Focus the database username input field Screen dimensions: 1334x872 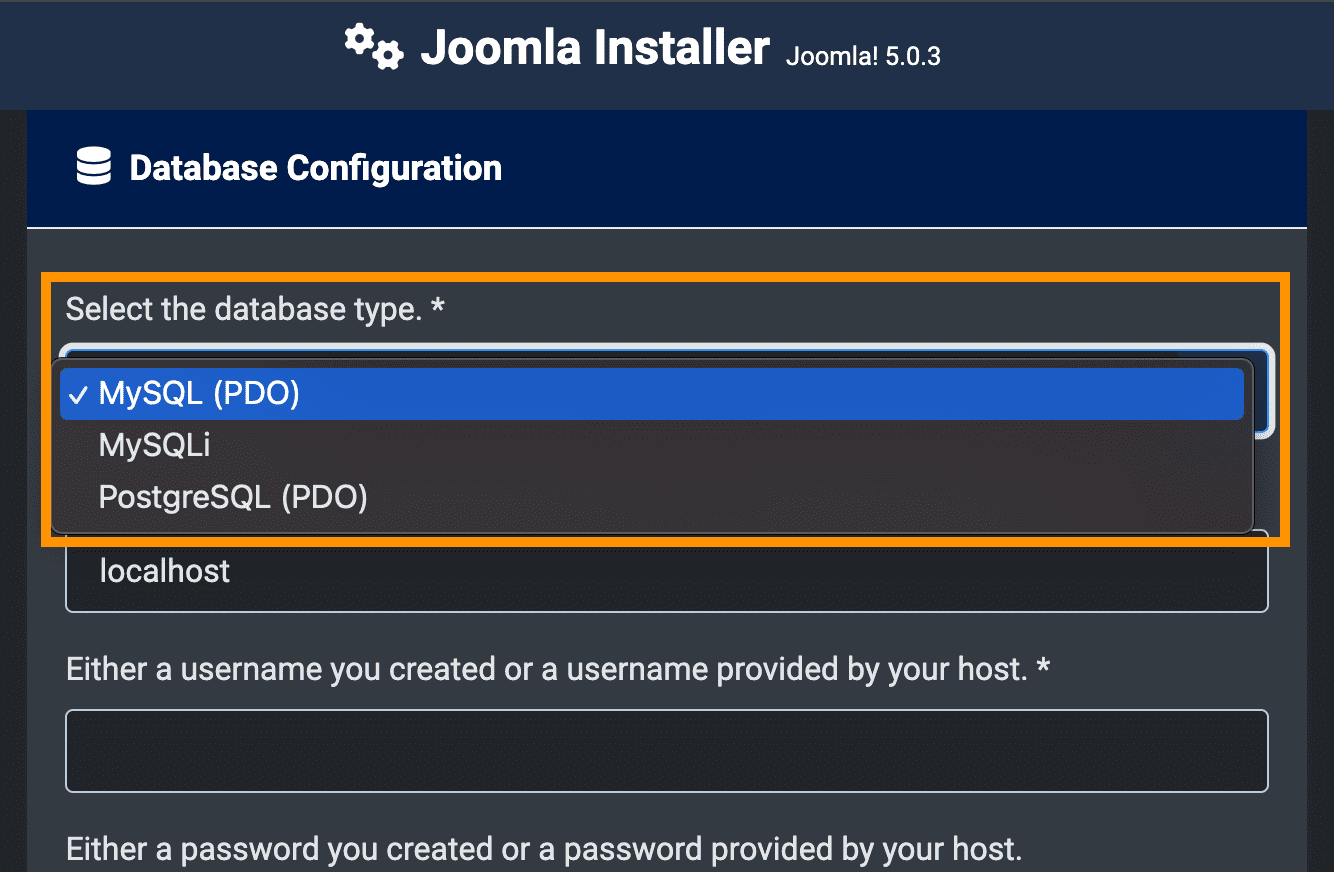point(667,751)
